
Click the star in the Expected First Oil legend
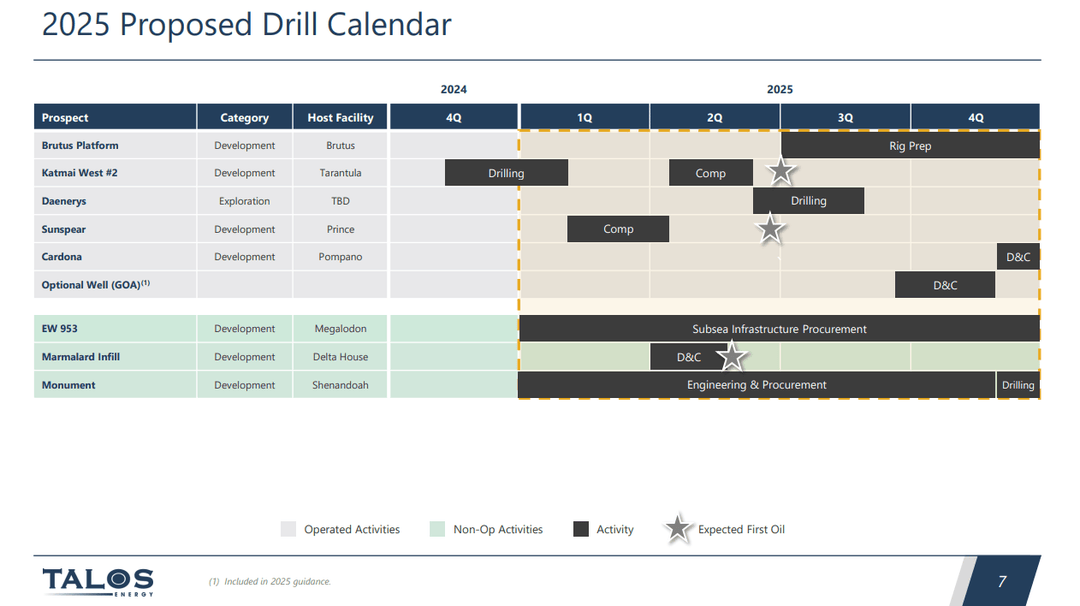[x=678, y=528]
